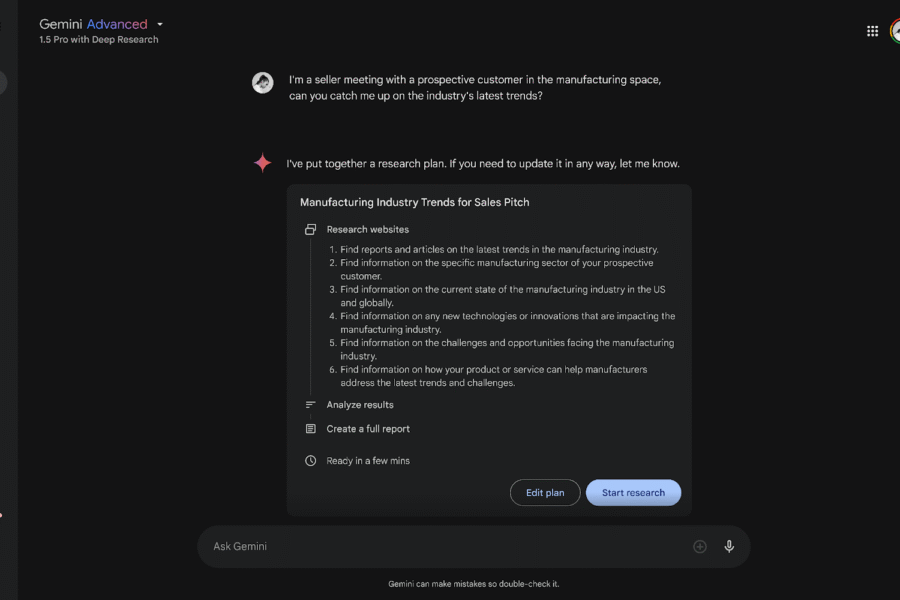This screenshot has width=900, height=600.
Task: Click the Google apps grid icon
Action: (872, 30)
